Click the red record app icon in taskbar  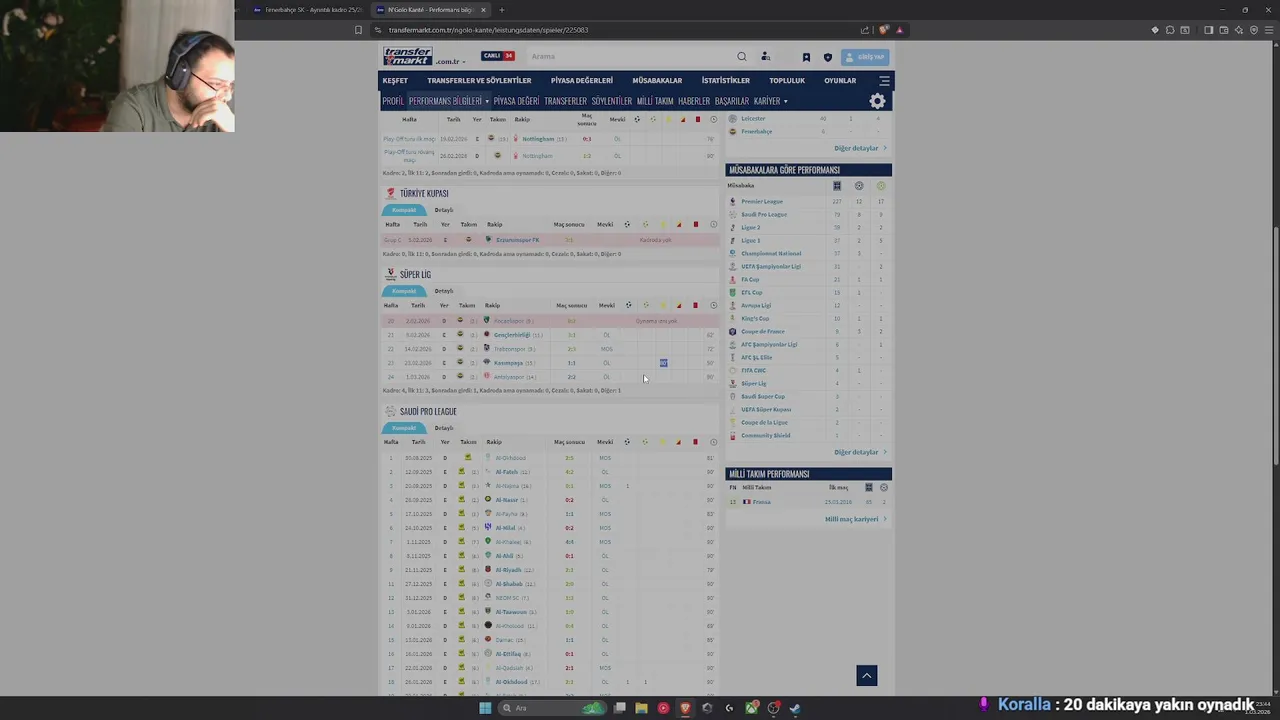click(663, 708)
